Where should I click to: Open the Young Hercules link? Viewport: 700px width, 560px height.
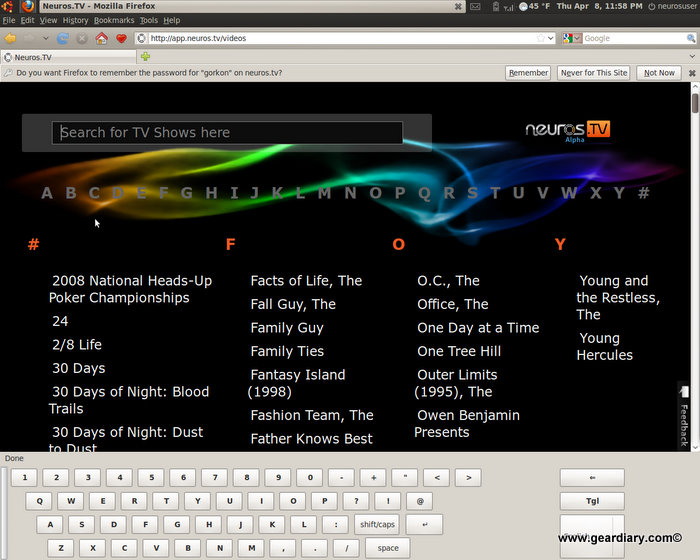point(604,347)
